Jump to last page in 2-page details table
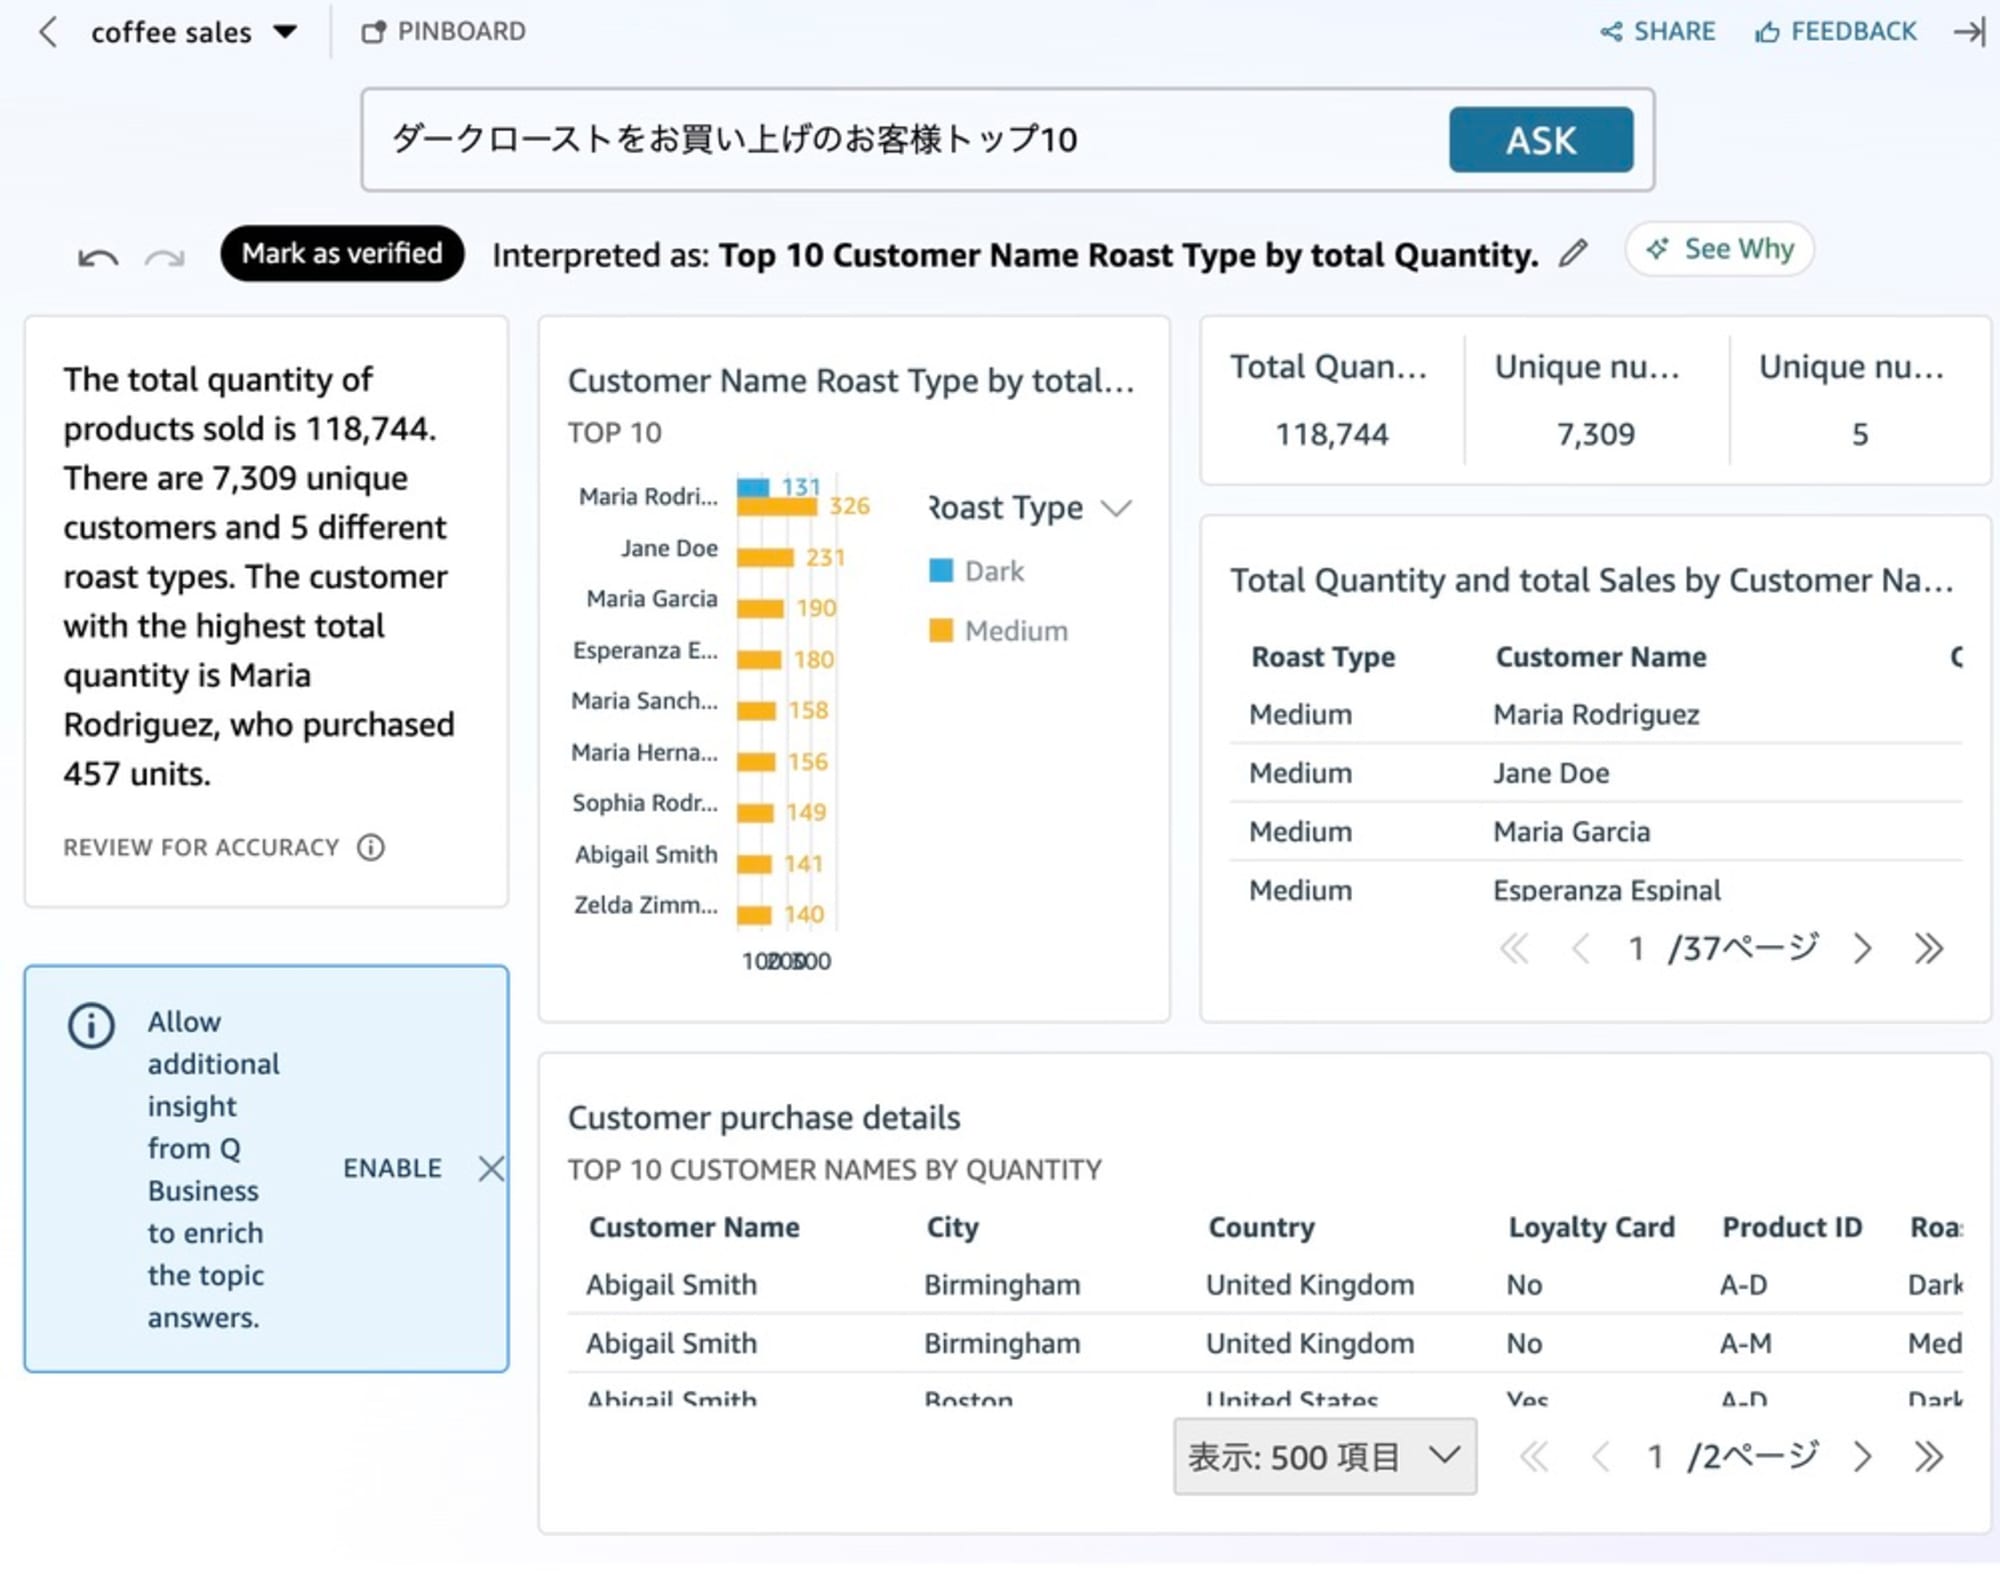2000x1582 pixels. [x=1929, y=1457]
